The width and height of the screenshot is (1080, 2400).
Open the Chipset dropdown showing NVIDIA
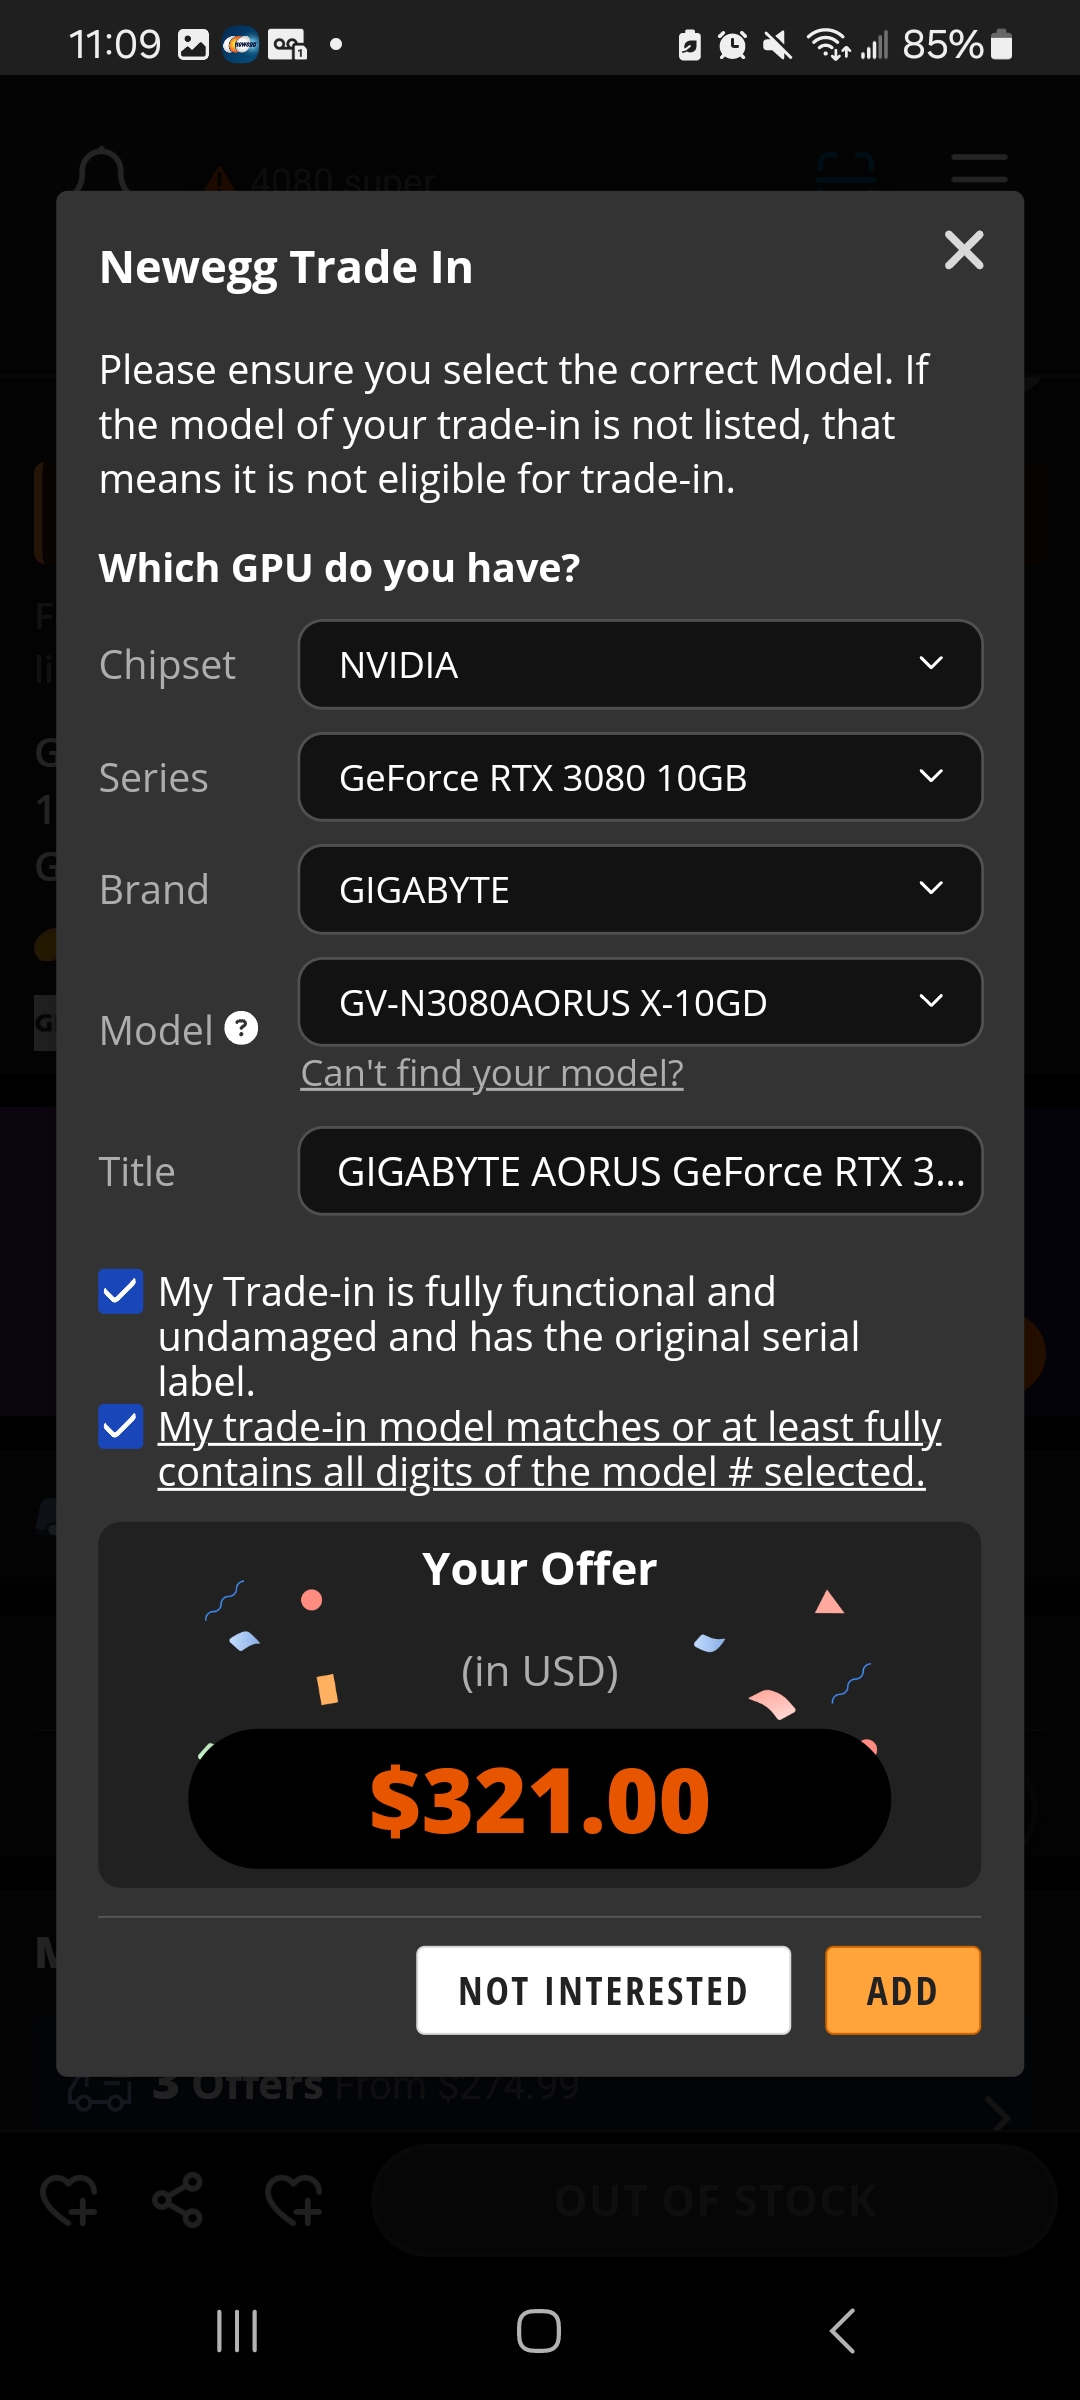coord(640,665)
